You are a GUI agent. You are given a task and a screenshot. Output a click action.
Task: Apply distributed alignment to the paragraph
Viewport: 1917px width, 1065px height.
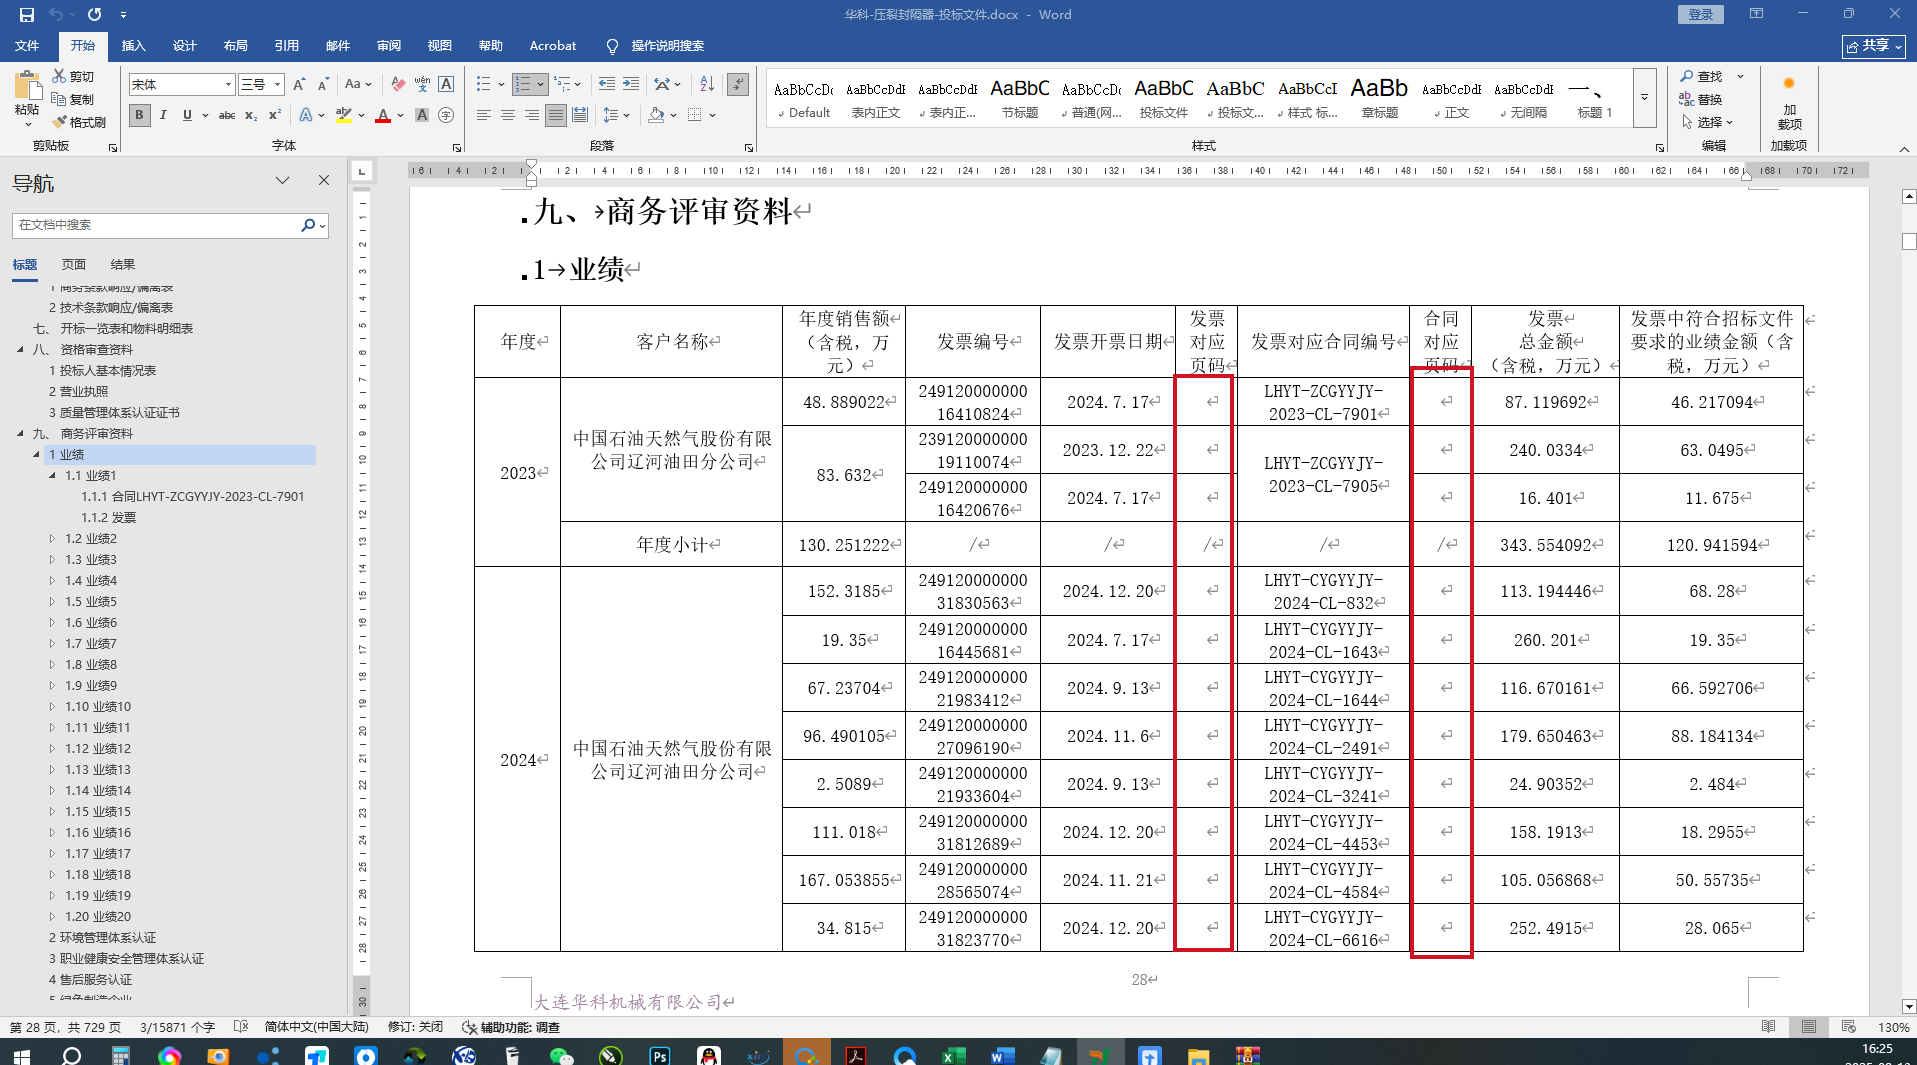point(580,116)
